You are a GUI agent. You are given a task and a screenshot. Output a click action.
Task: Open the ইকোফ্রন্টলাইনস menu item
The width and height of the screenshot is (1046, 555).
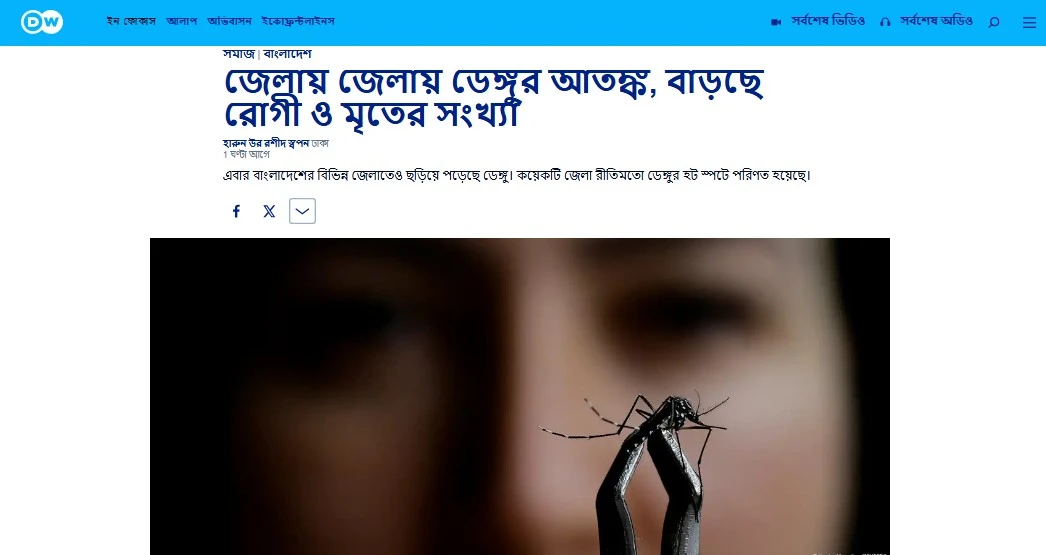[298, 21]
